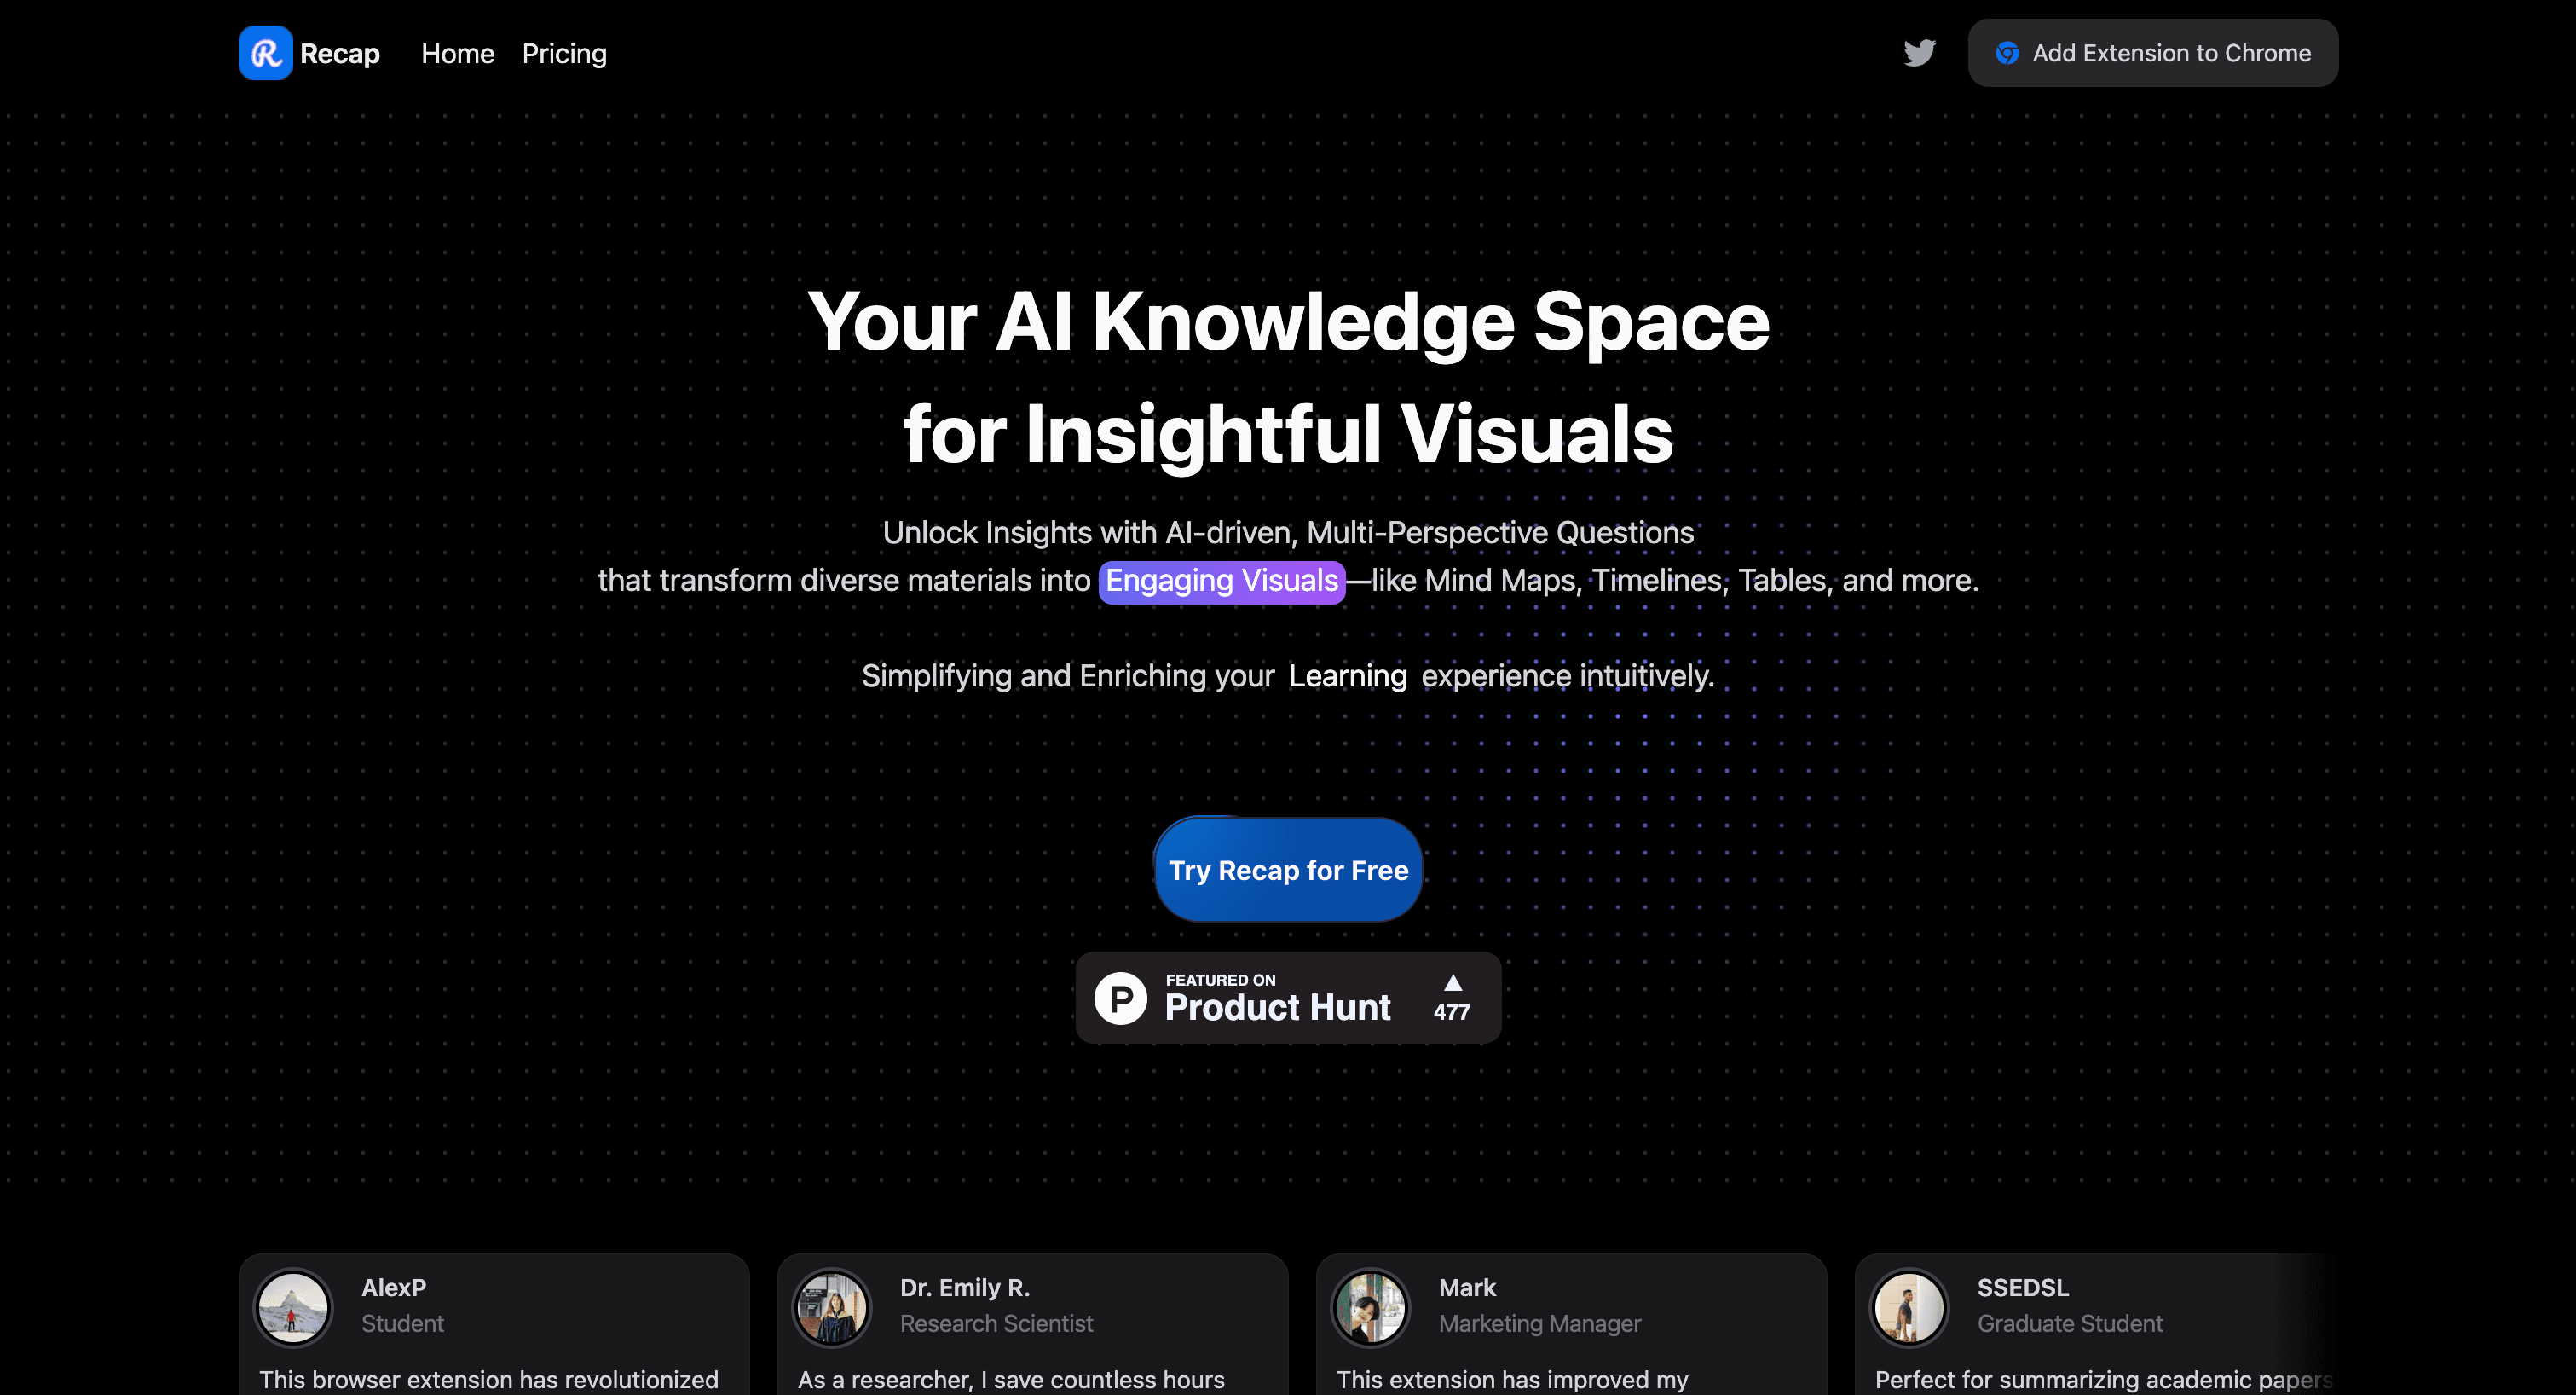Screen dimensions: 2576x1395
Task: Click the upvote arrow icon on Product Hunt badge
Action: click(1451, 979)
